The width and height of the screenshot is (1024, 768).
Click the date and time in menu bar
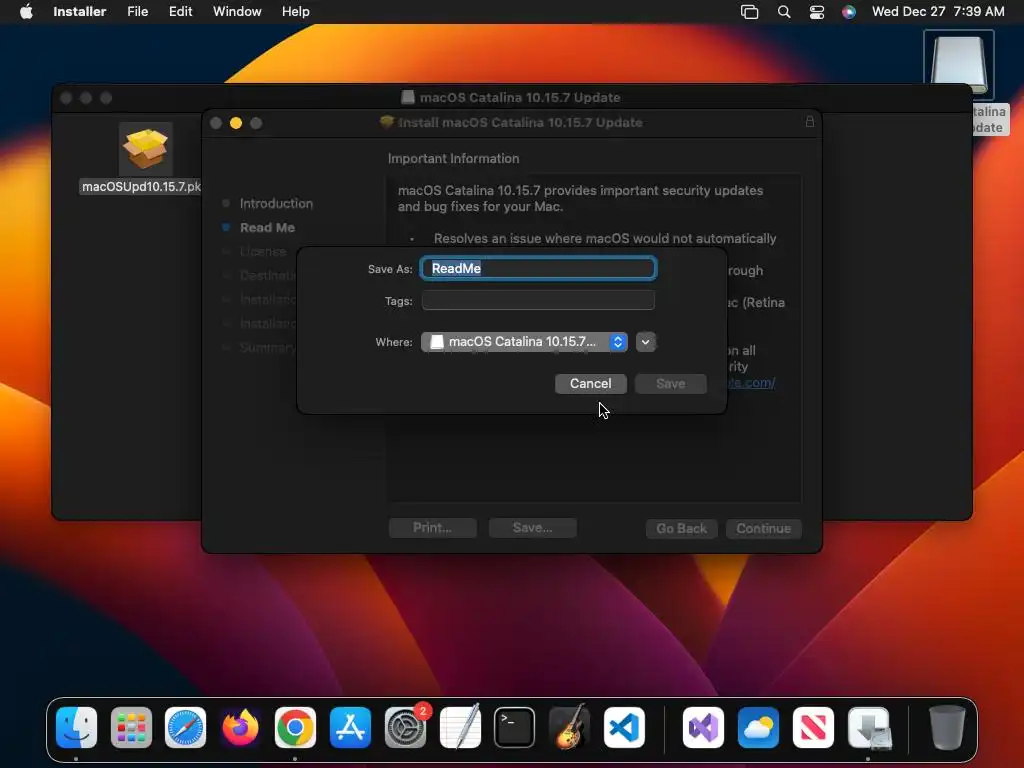point(938,11)
